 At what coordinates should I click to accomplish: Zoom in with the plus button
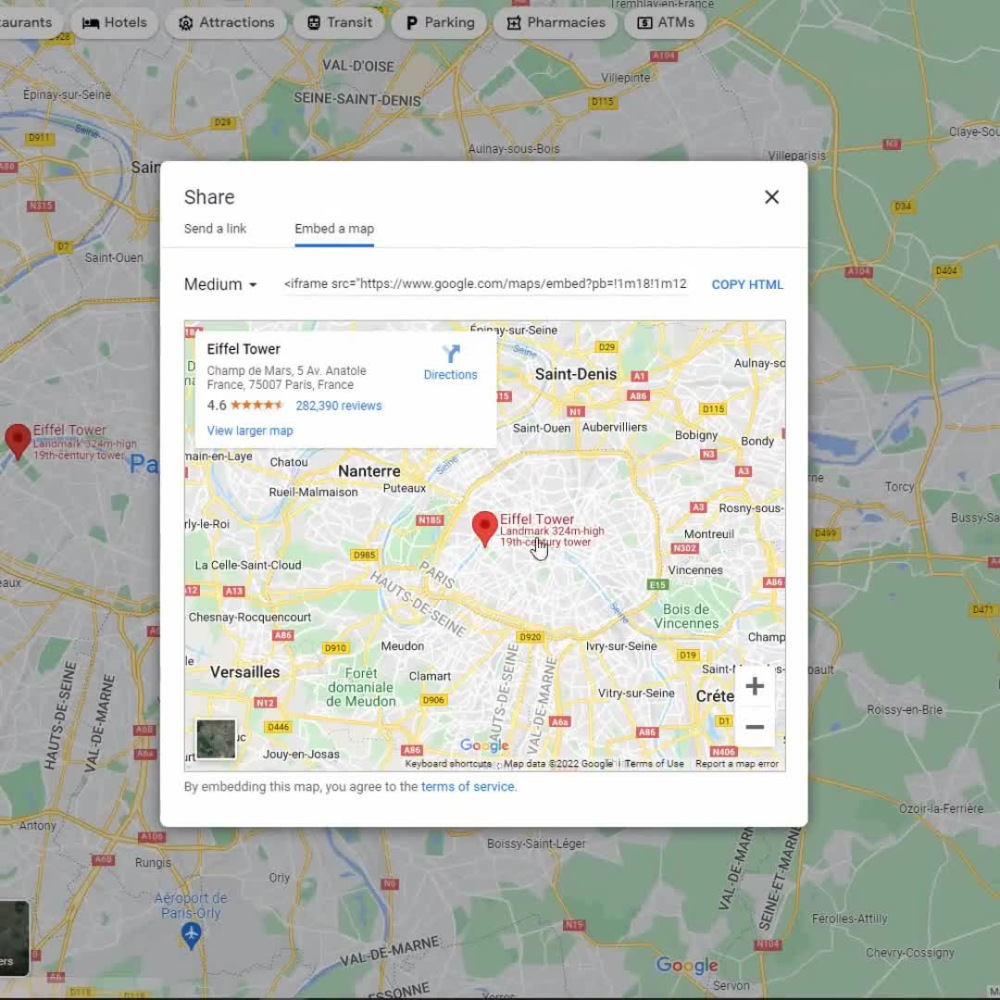point(754,686)
